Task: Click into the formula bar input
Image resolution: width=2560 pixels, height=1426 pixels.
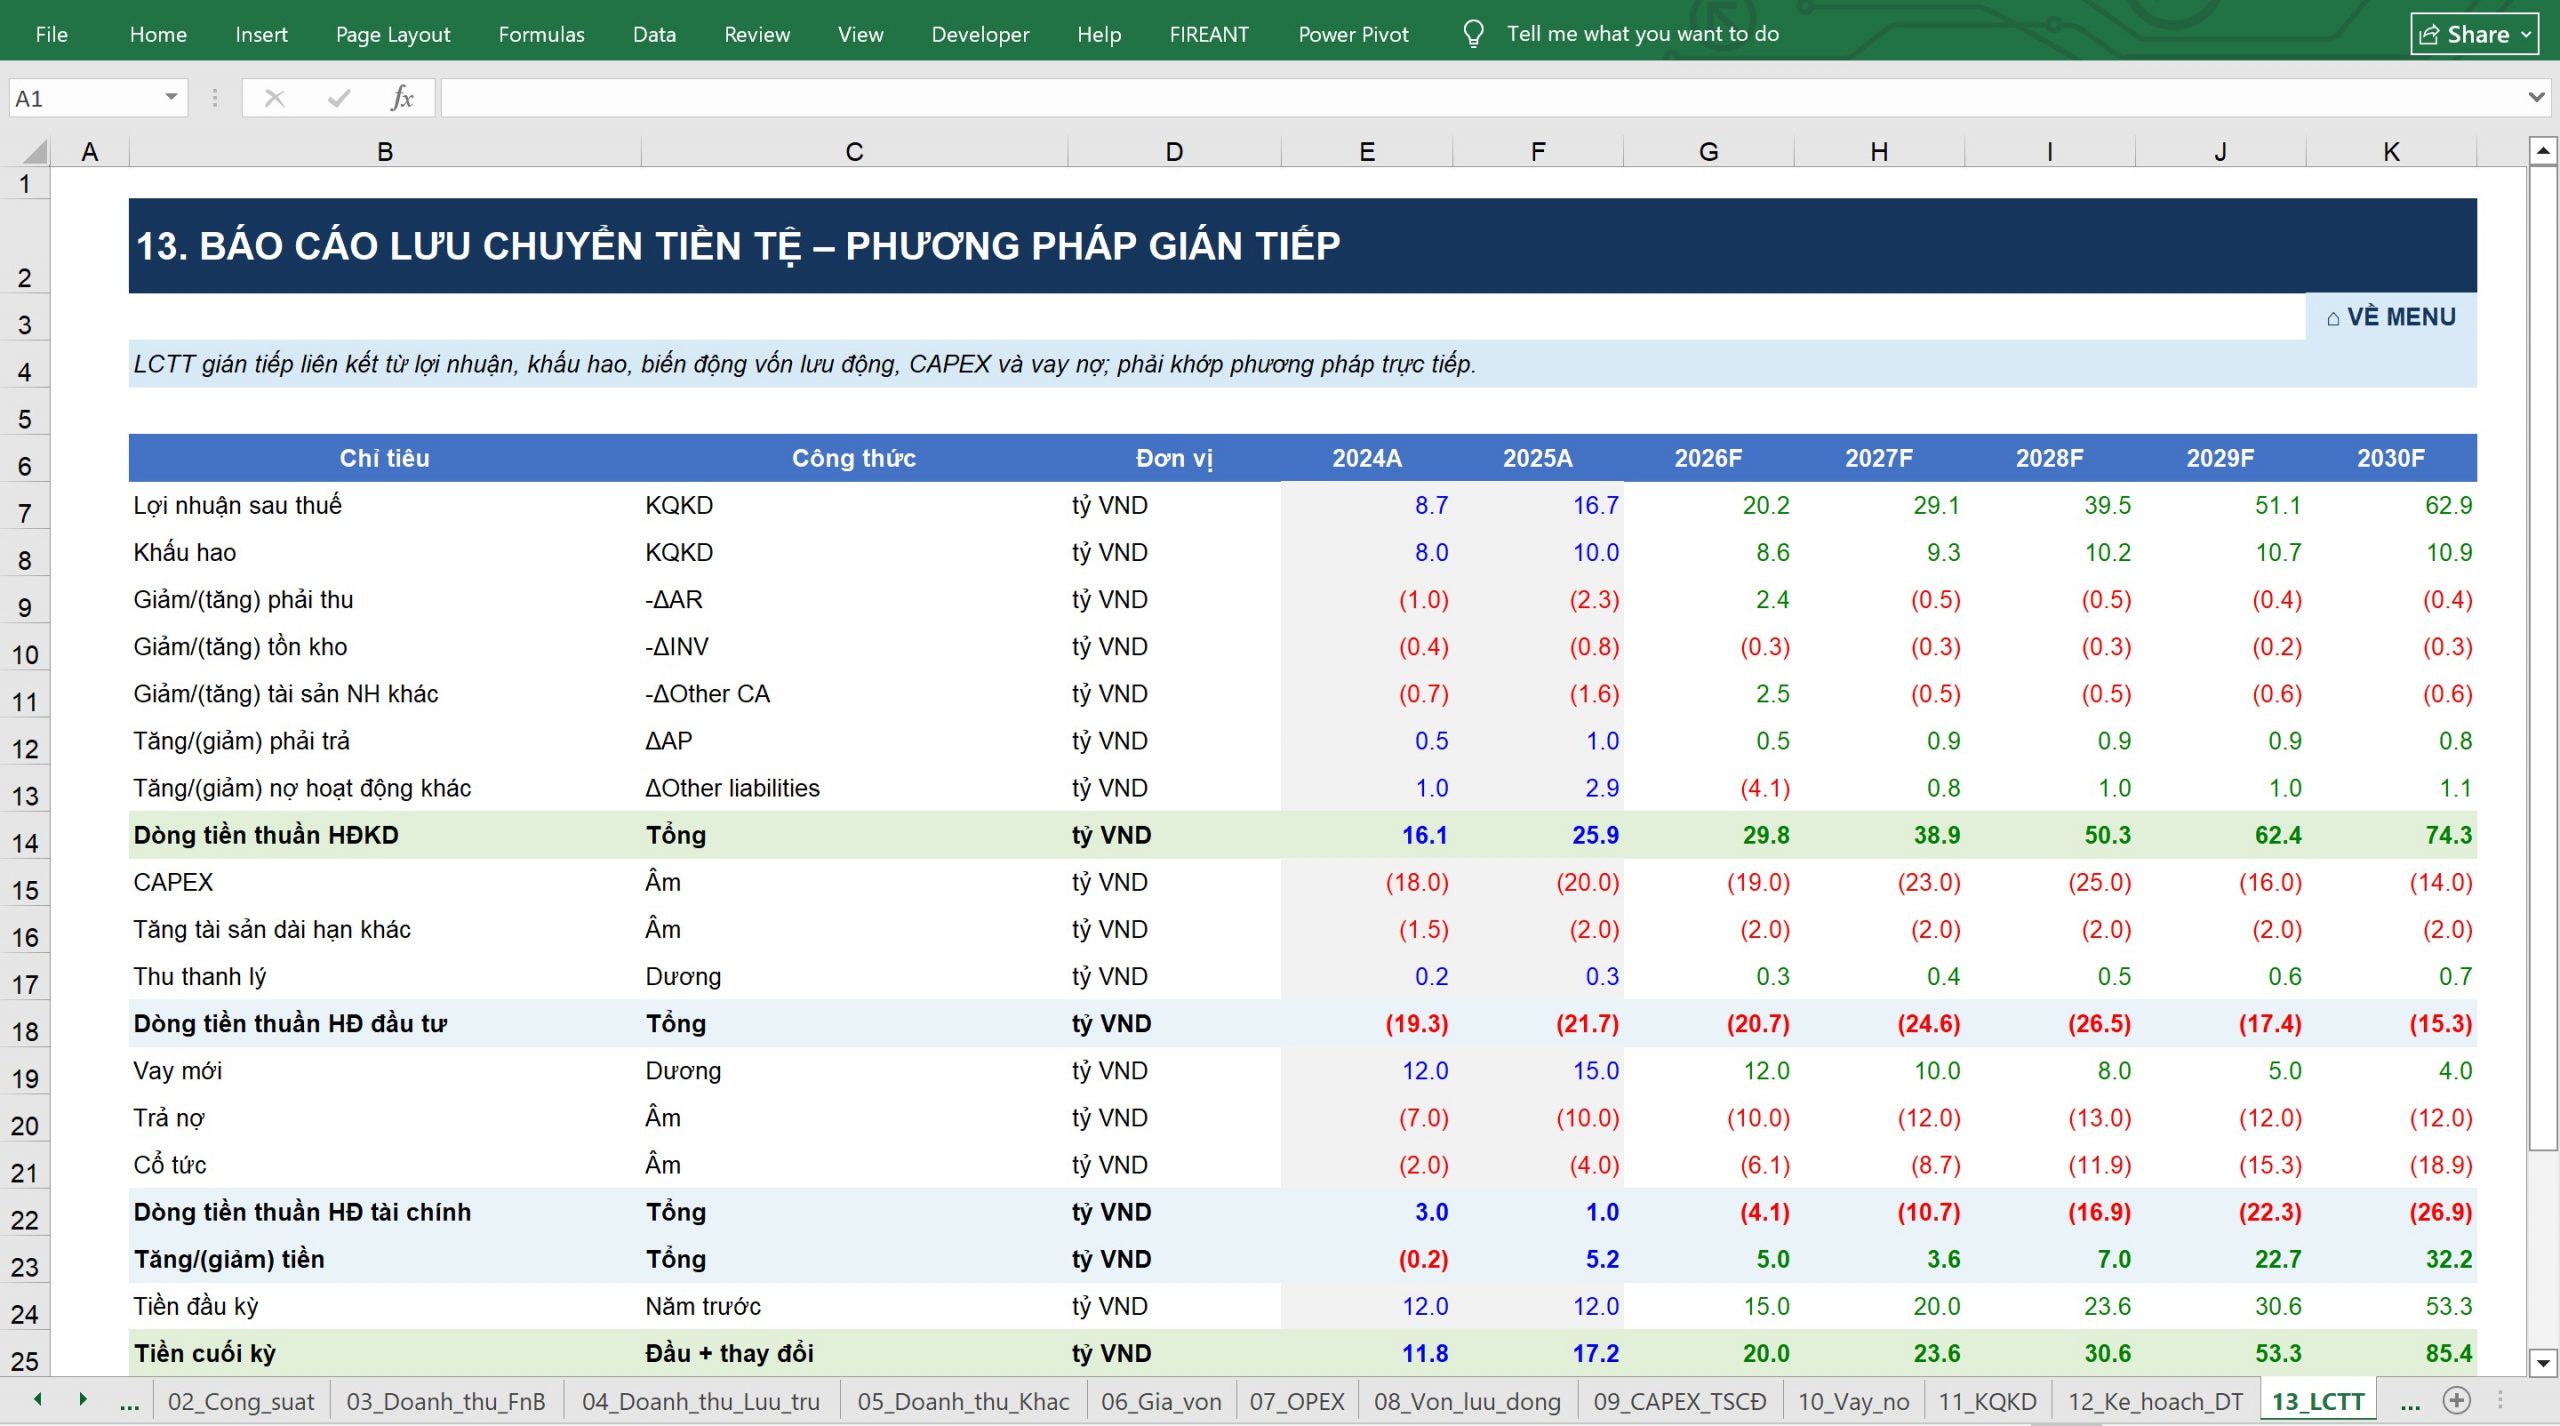Action: (1481, 98)
